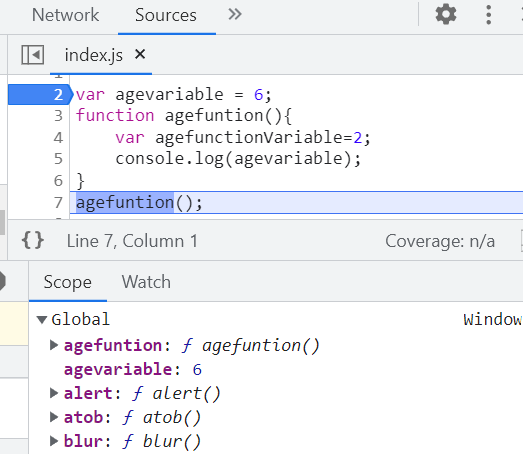The image size is (523, 454).
Task: Expand the alert function entry
Action: pyautogui.click(x=54, y=393)
